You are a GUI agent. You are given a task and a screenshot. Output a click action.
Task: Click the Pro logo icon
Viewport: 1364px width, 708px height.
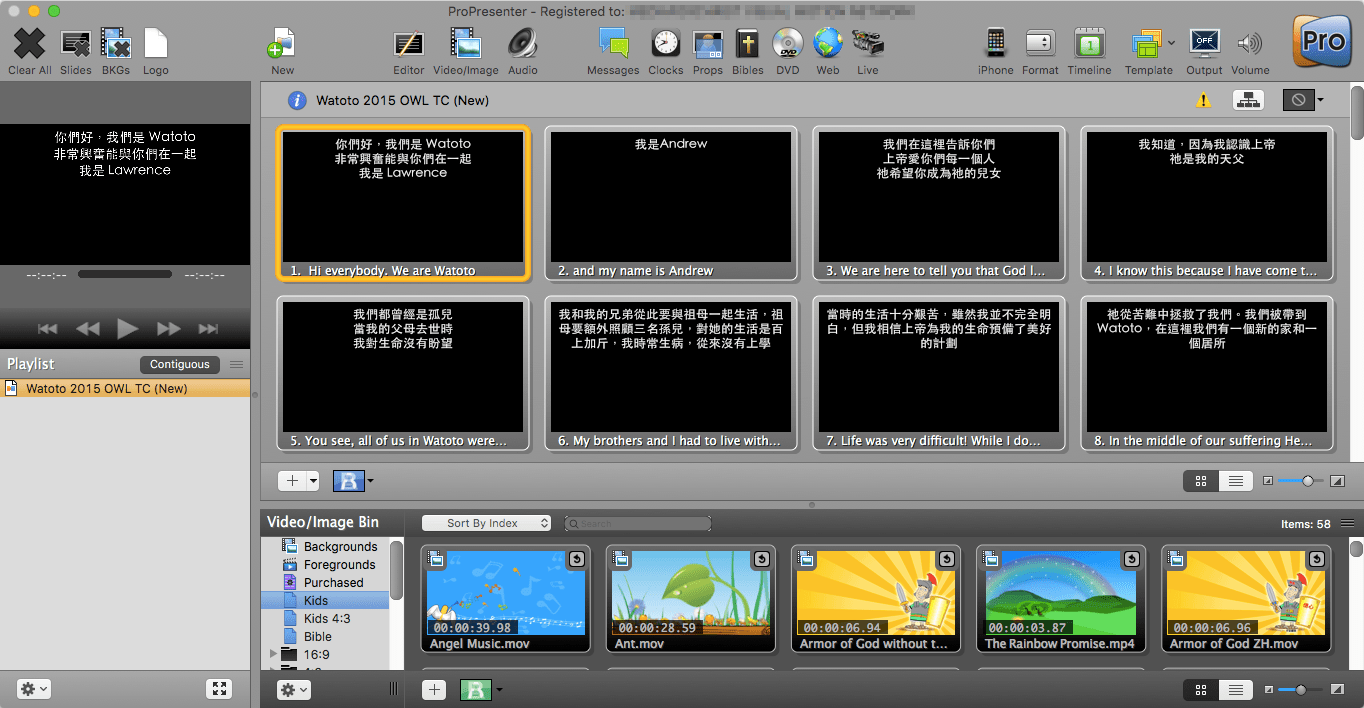click(1323, 42)
